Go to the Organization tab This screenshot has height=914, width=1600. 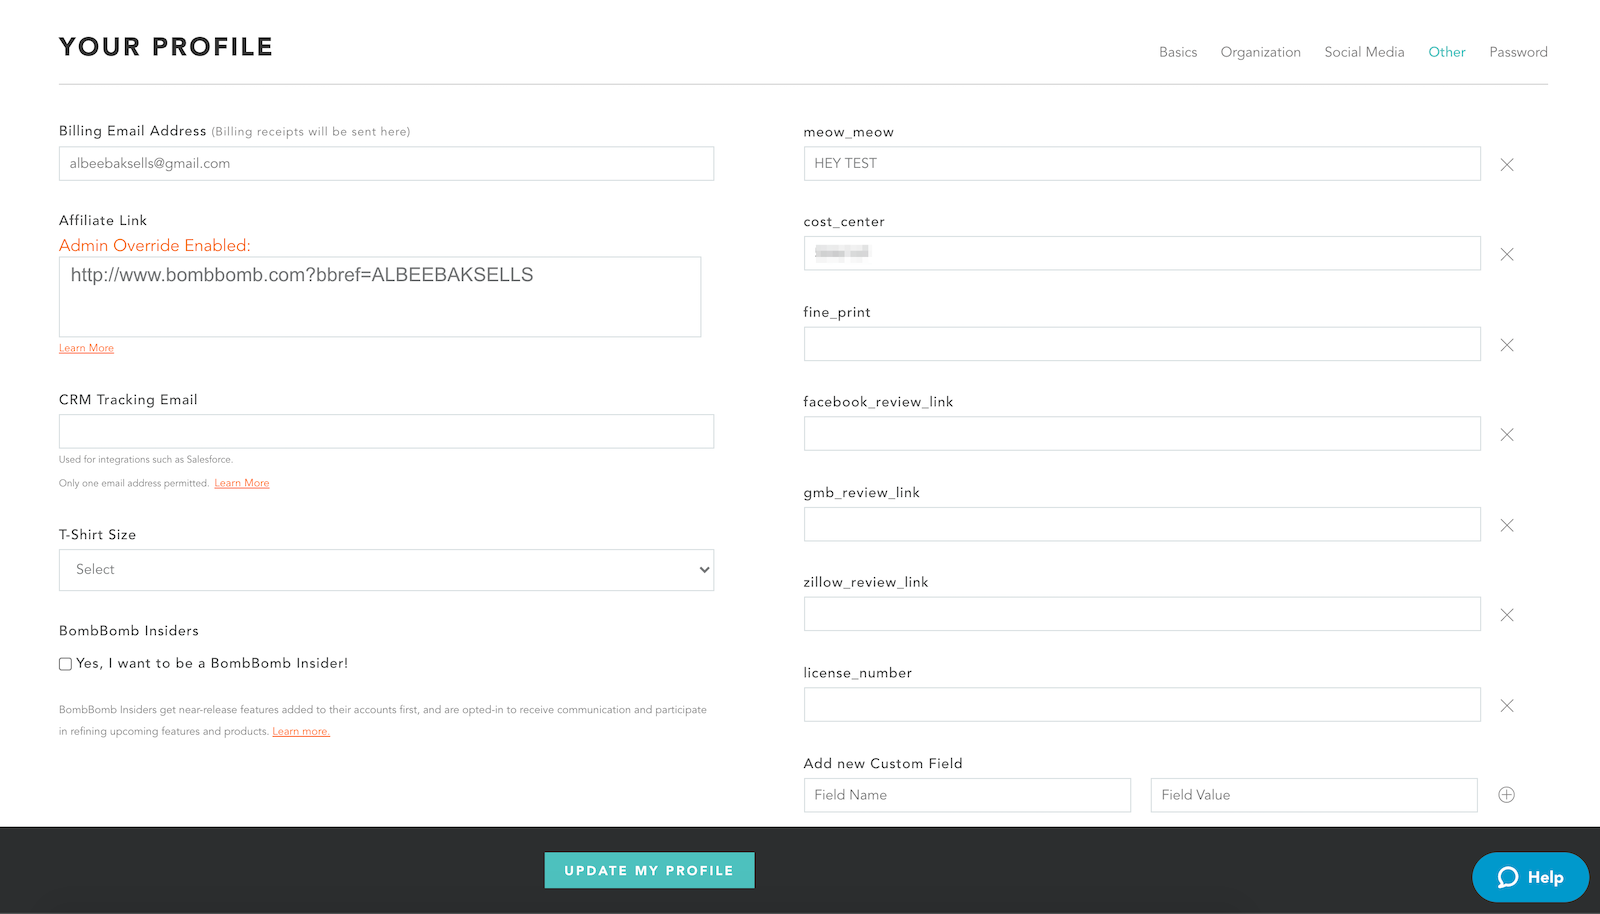(1260, 52)
